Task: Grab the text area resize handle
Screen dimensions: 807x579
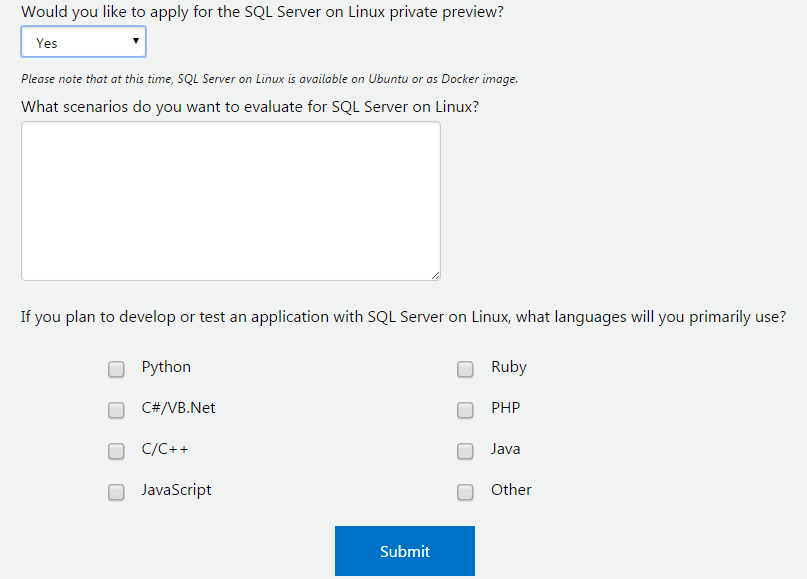Action: point(436,275)
